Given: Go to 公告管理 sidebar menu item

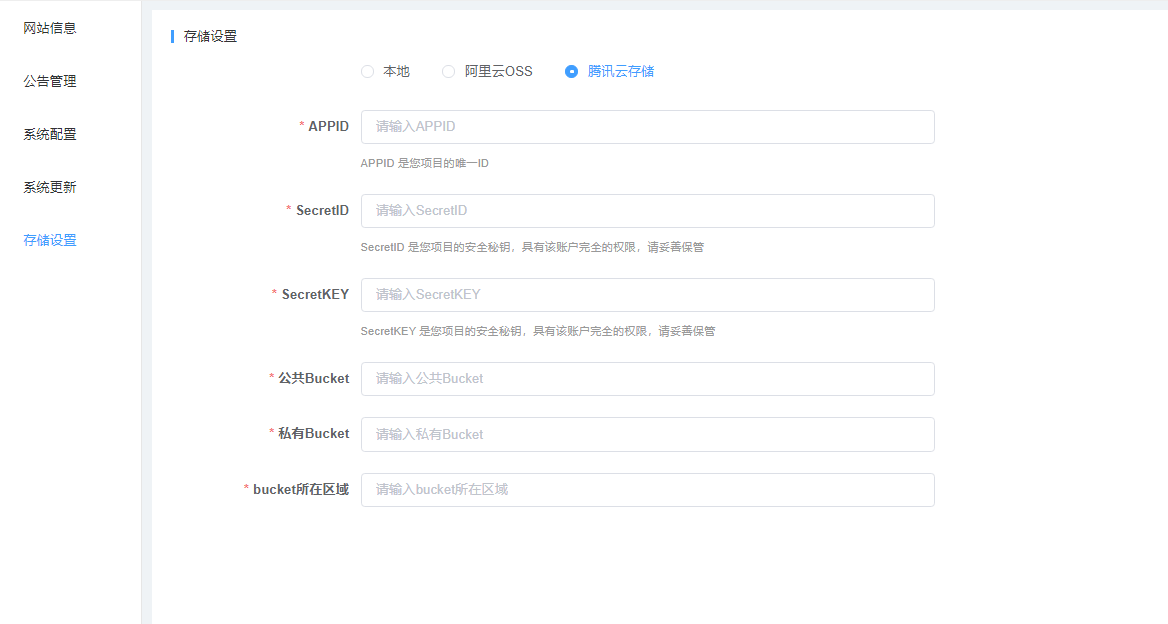Looking at the screenshot, I should click(50, 81).
